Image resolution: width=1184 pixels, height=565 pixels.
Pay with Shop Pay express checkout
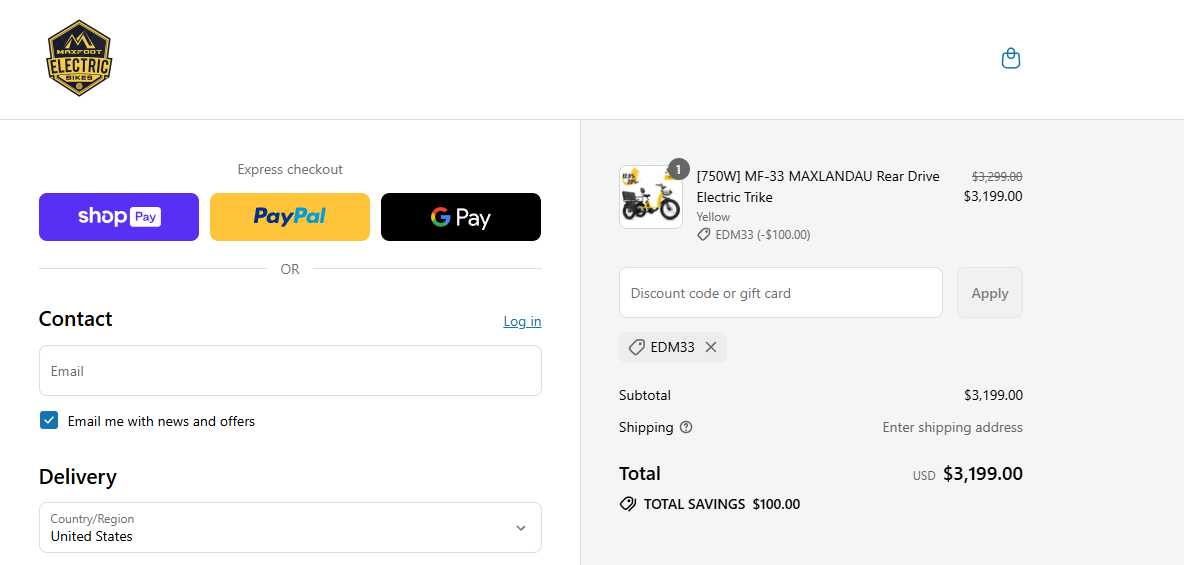point(119,217)
